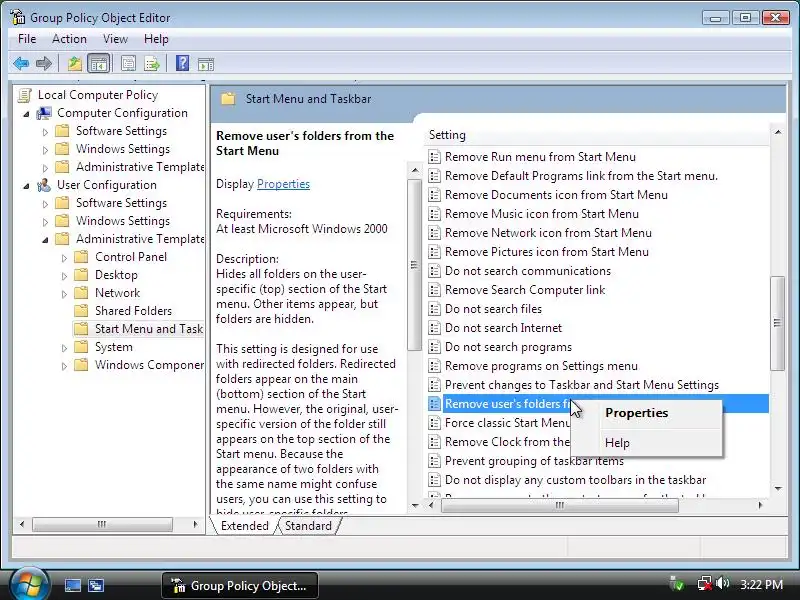
Task: Click the Export List toolbar icon
Action: 152,64
